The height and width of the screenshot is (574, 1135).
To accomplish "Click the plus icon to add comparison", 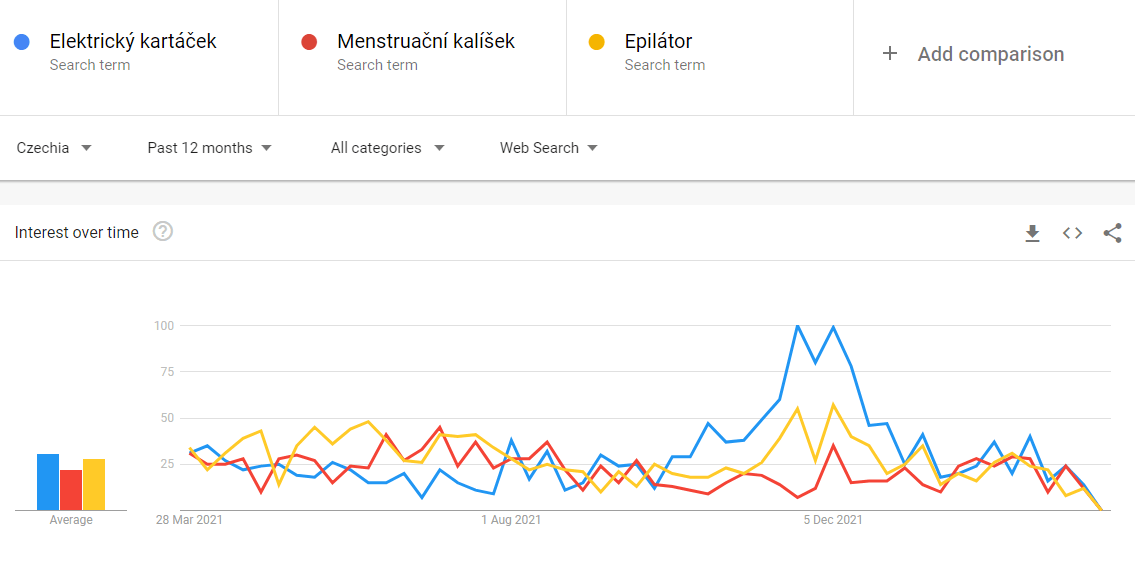I will click(889, 54).
